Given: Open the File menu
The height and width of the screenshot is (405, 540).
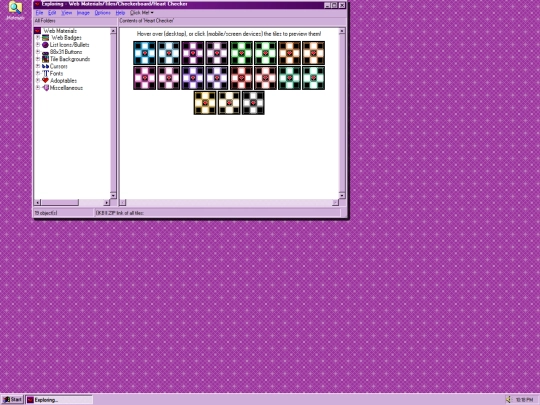Looking at the screenshot, I should (39, 13).
